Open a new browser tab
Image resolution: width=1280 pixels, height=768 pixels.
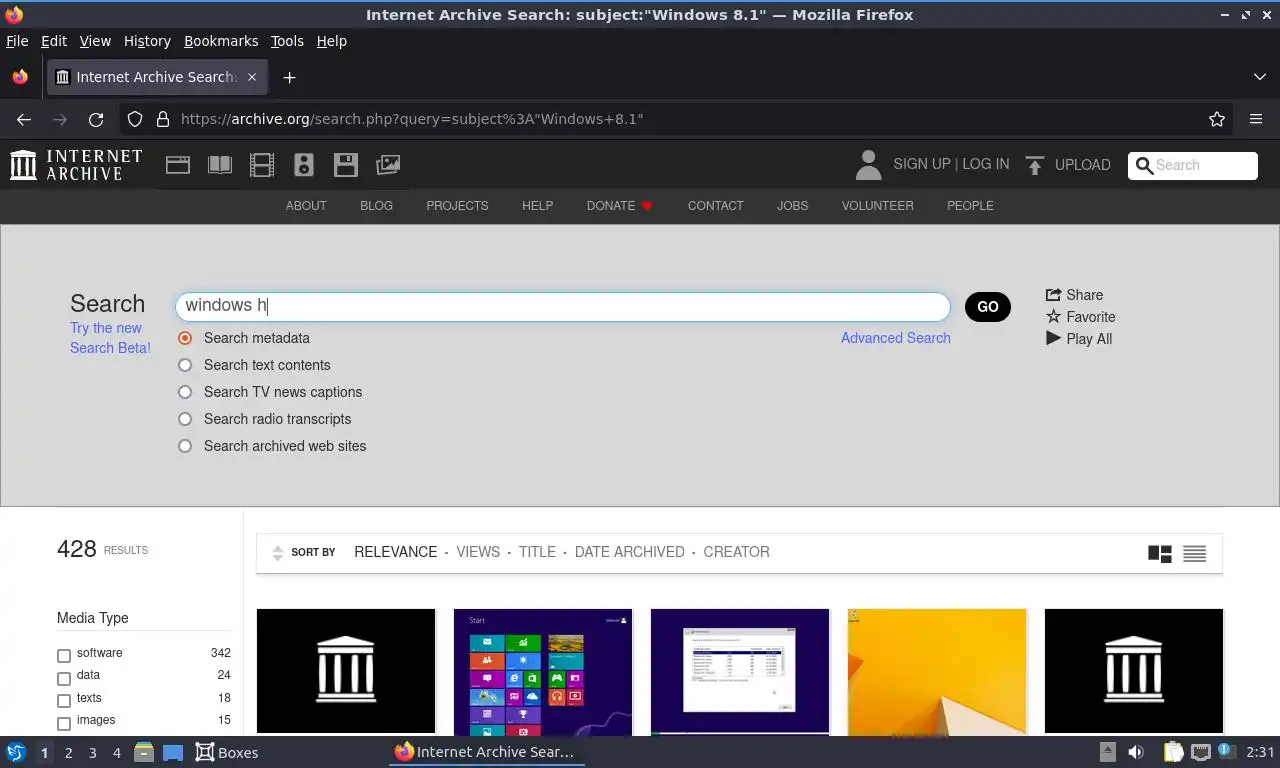(289, 77)
